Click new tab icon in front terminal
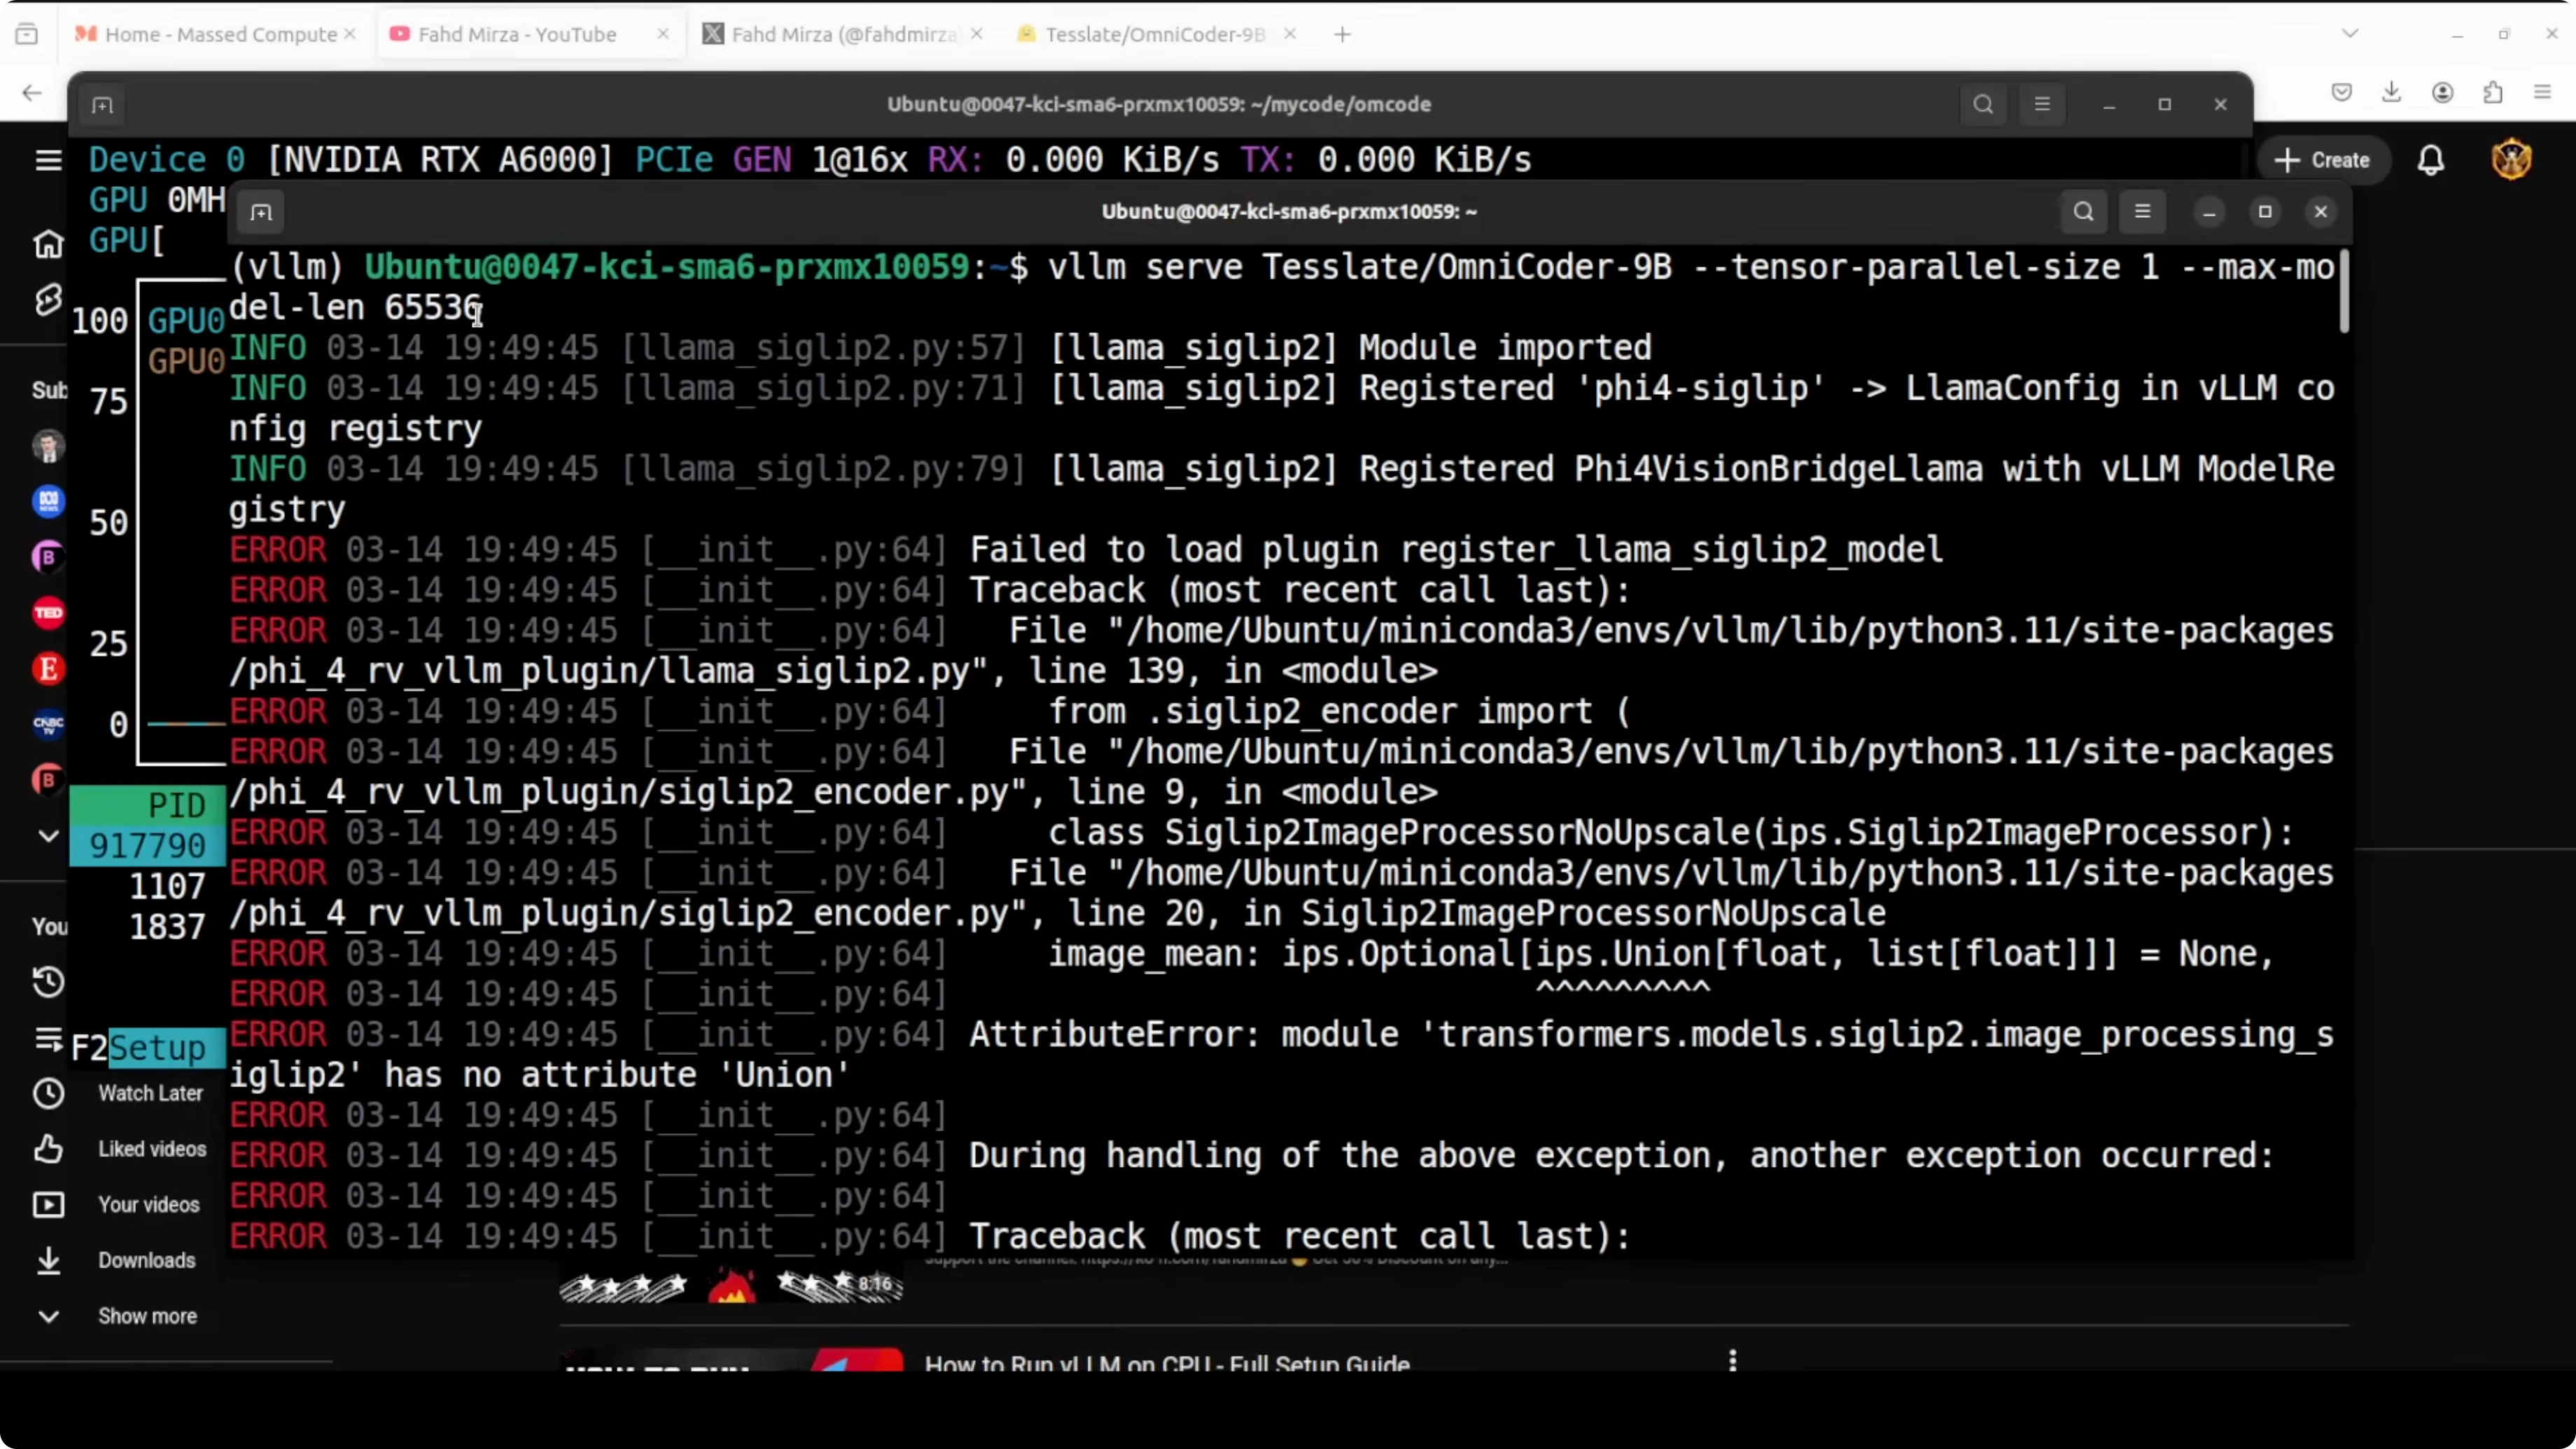Image resolution: width=2576 pixels, height=1449 pixels. 261,212
